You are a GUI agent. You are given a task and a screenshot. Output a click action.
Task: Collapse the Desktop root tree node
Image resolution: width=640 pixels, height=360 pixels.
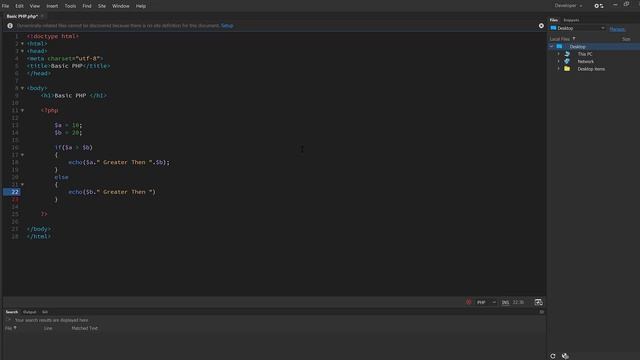(551, 47)
